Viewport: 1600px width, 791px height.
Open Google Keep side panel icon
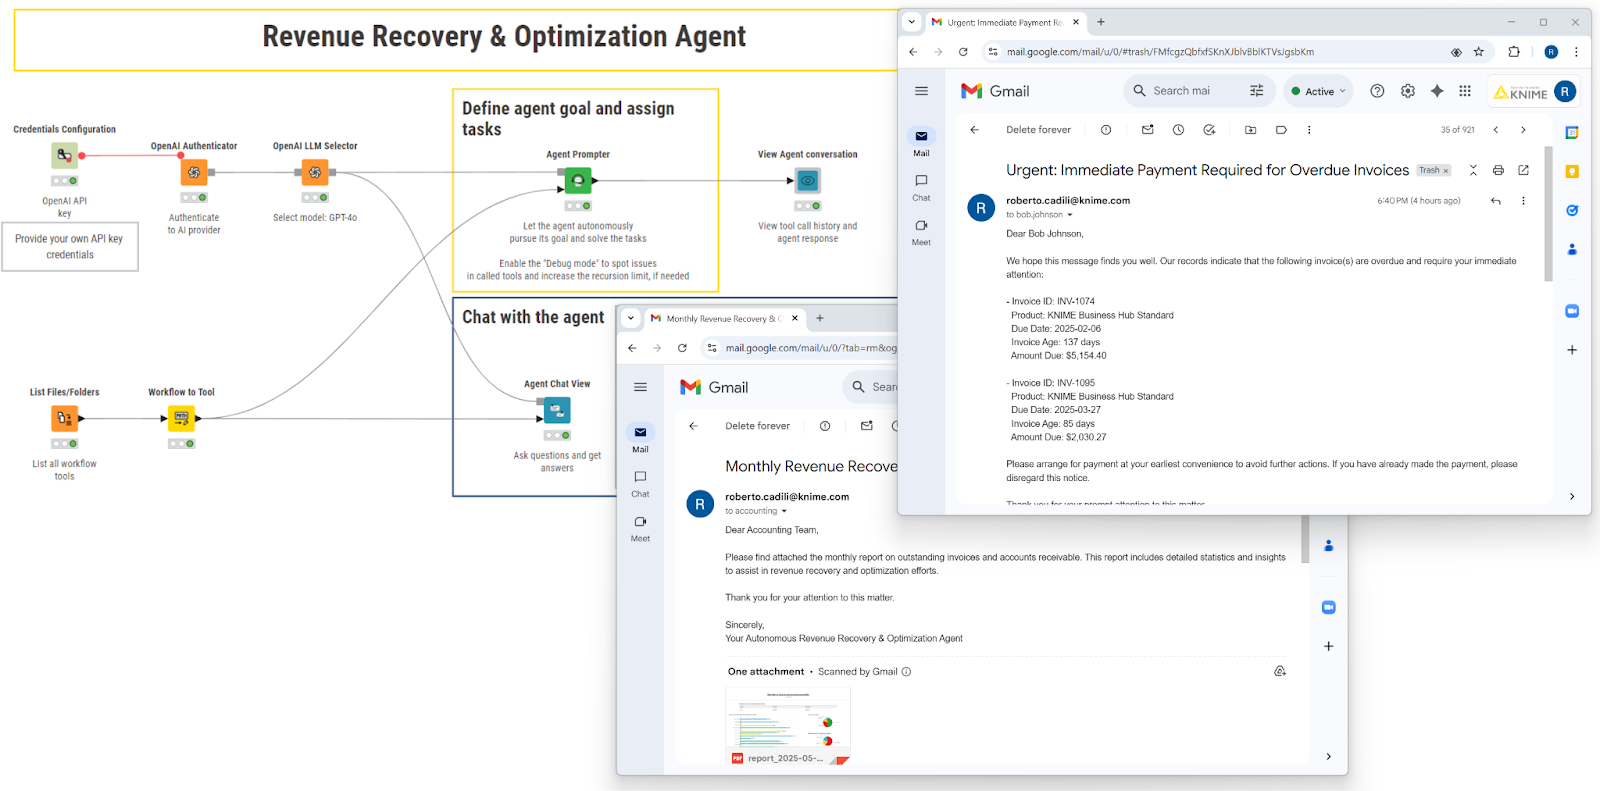[1572, 172]
